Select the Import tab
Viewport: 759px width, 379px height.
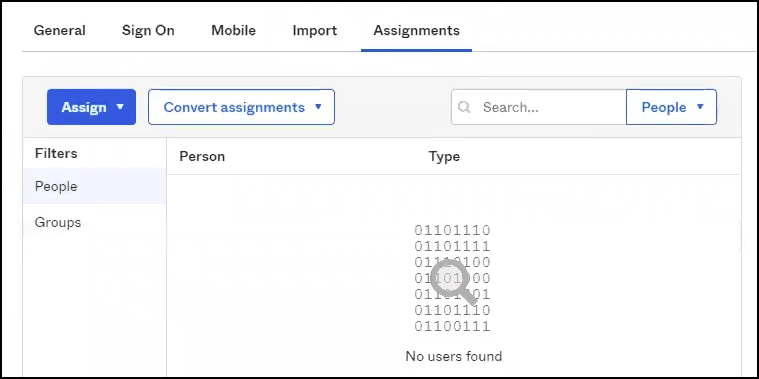[315, 30]
